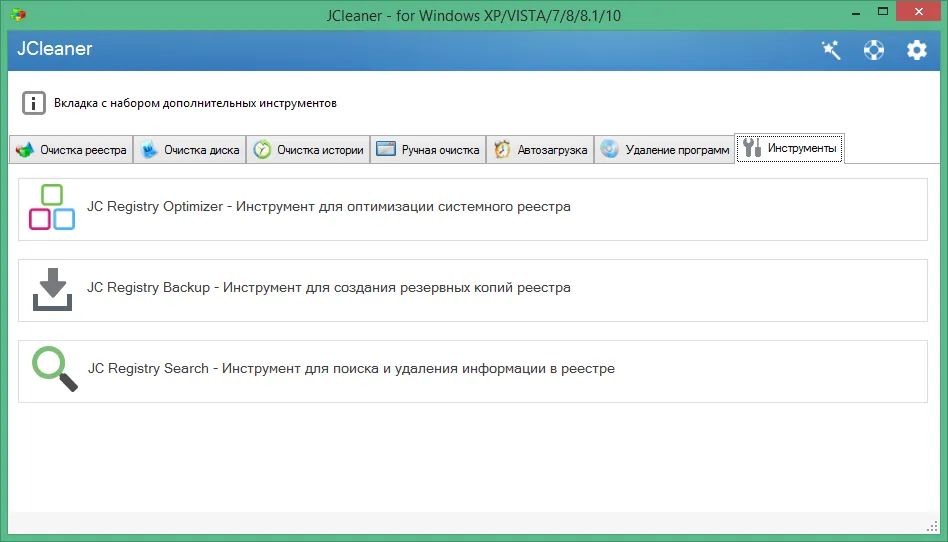
Task: Launch JC Registry Backup tool
Action: point(473,290)
